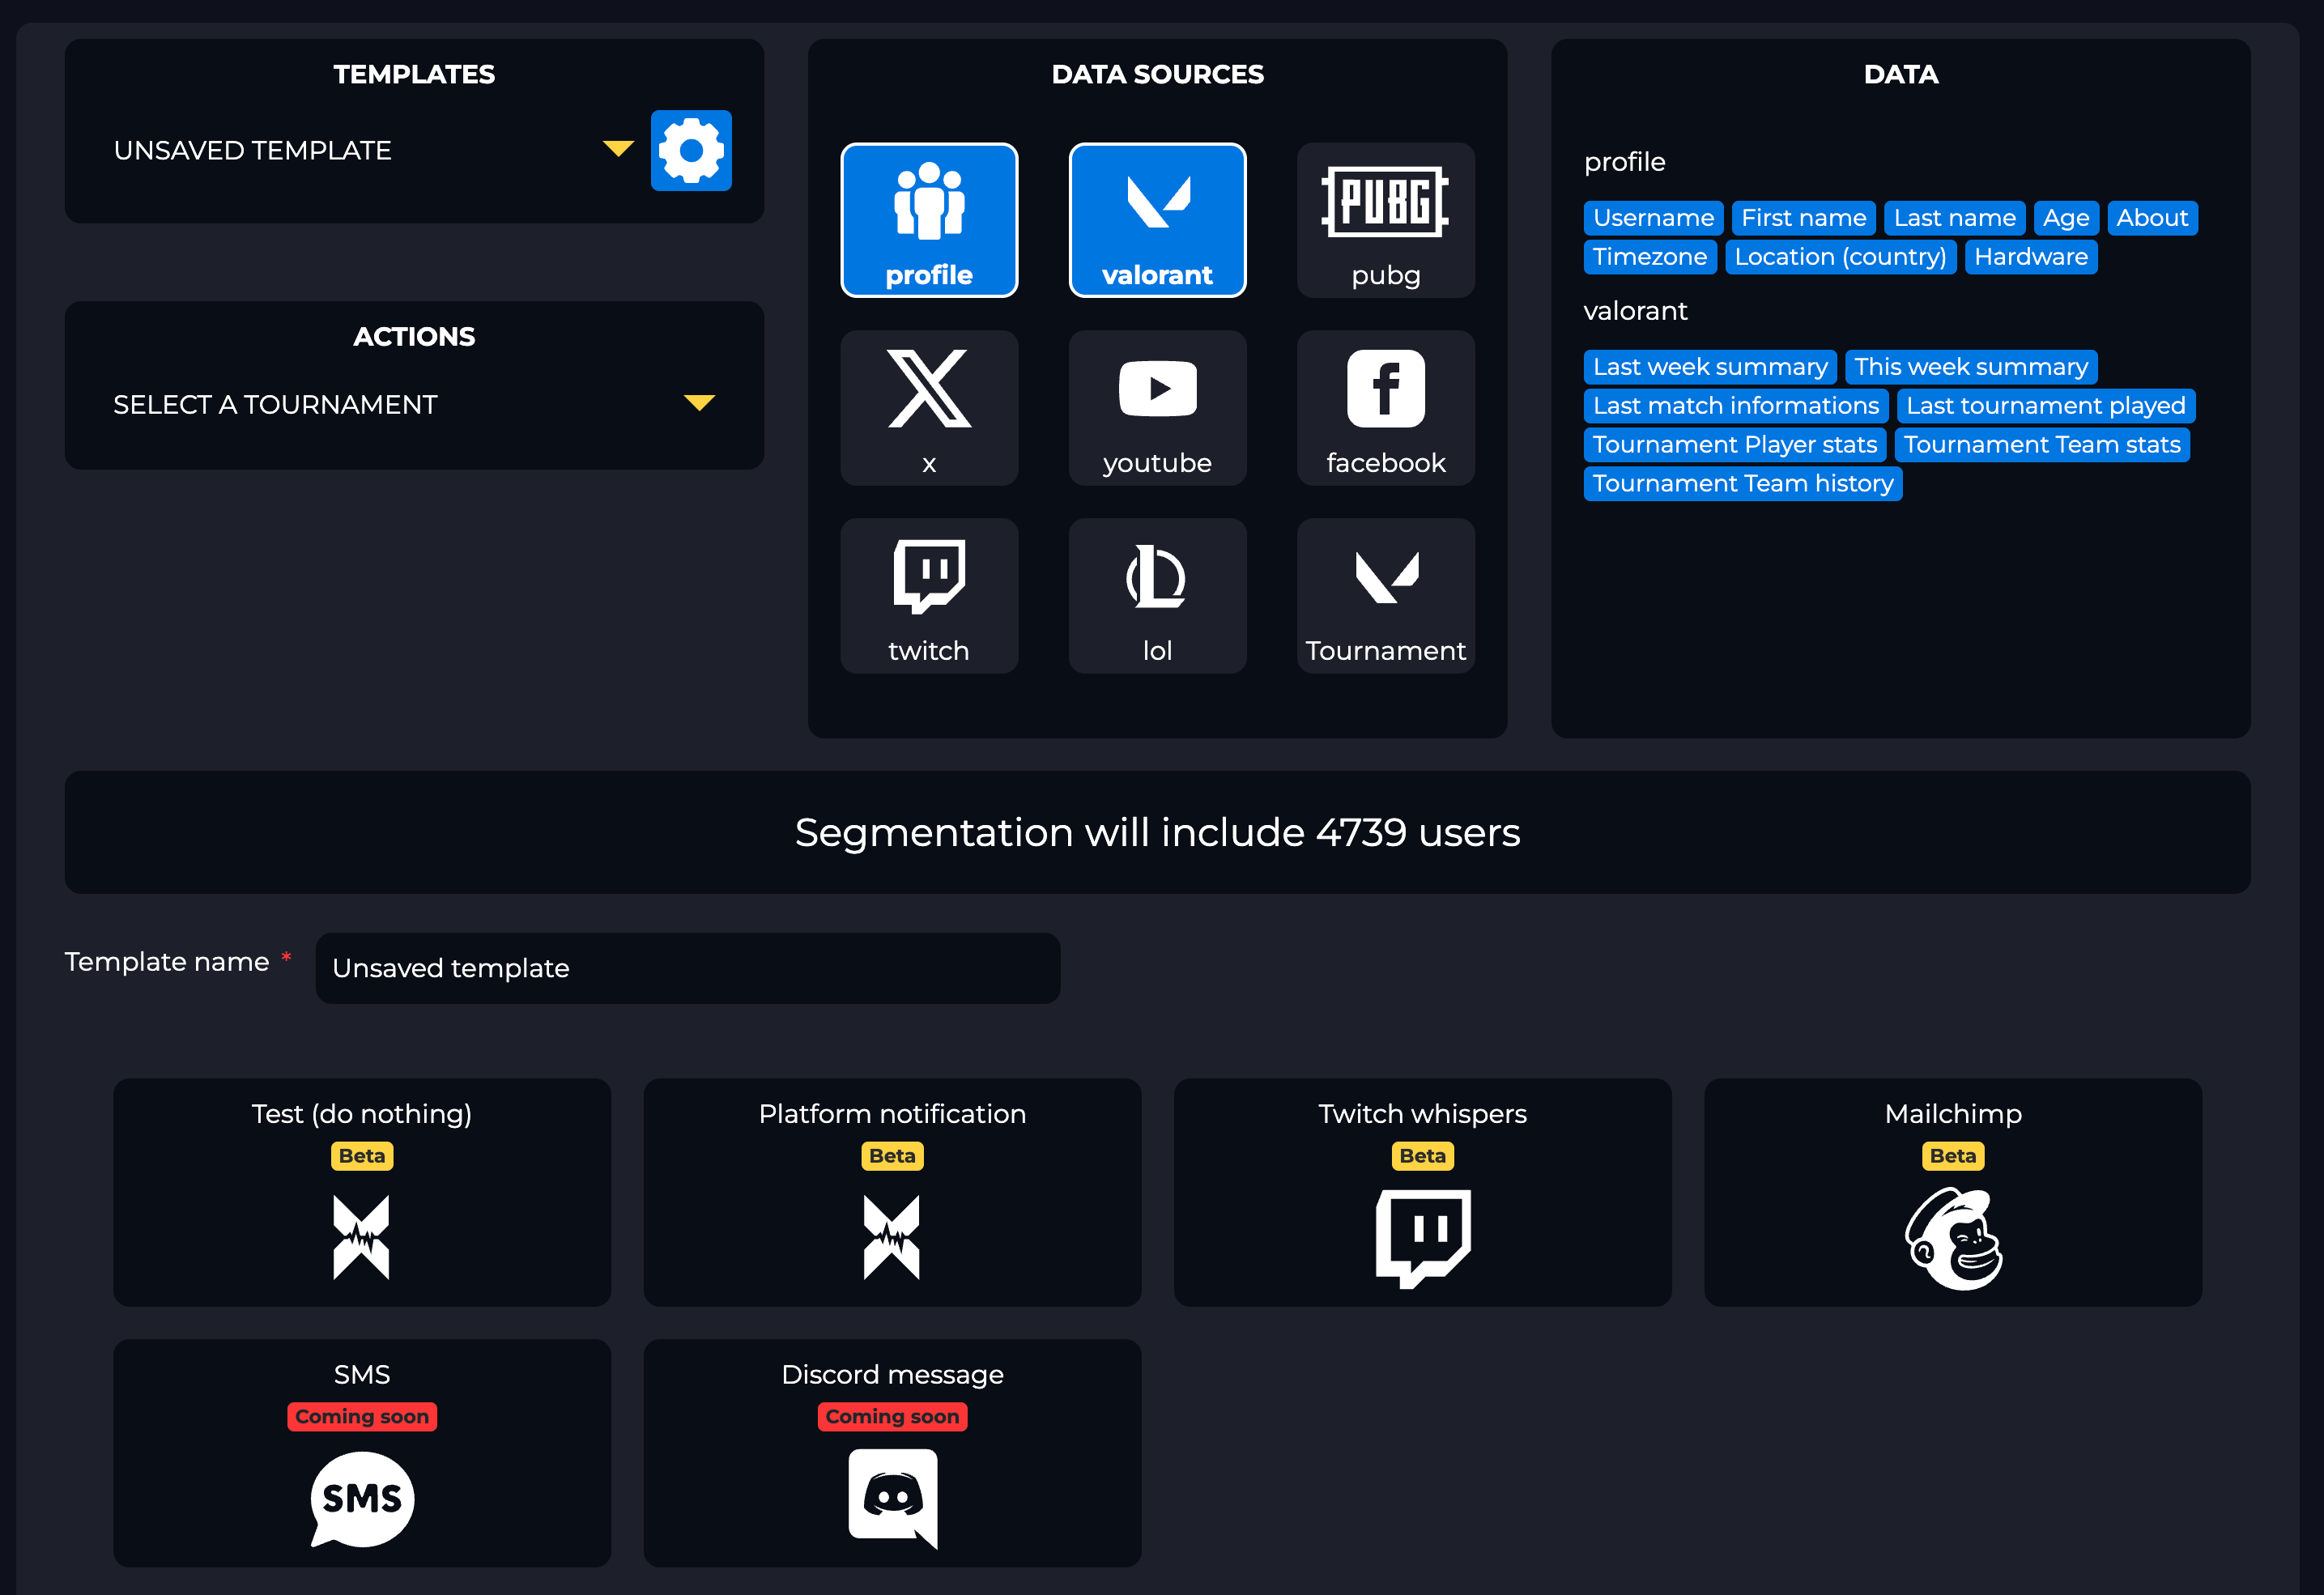This screenshot has height=1595, width=2324.
Task: Click the Username data tag
Action: (x=1653, y=218)
